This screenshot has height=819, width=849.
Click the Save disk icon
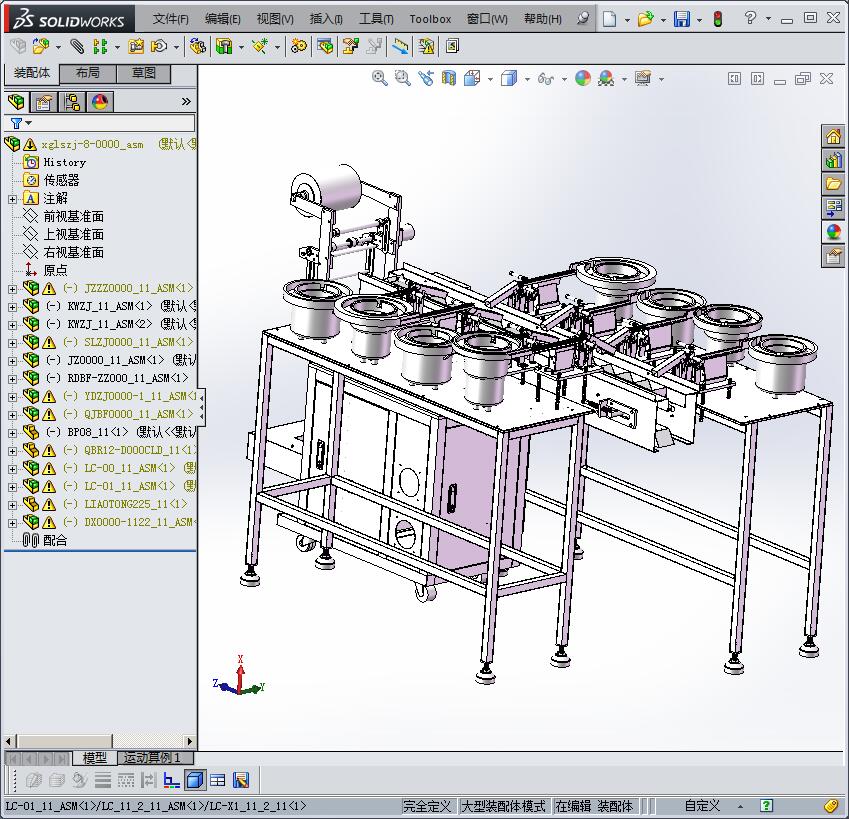coord(681,19)
